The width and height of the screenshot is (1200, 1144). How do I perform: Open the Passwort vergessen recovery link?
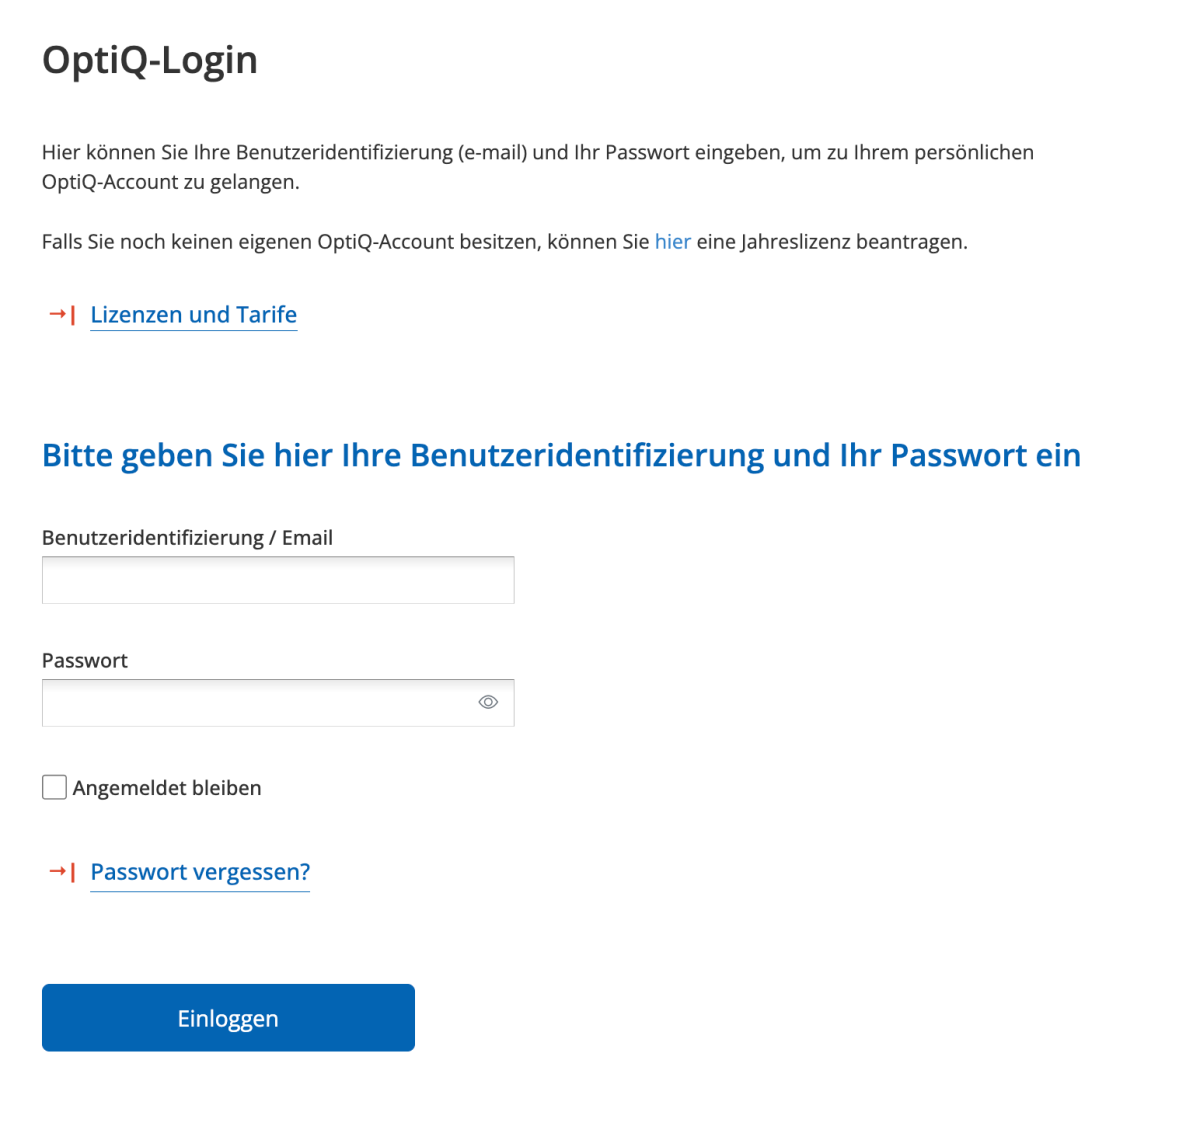[199, 871]
